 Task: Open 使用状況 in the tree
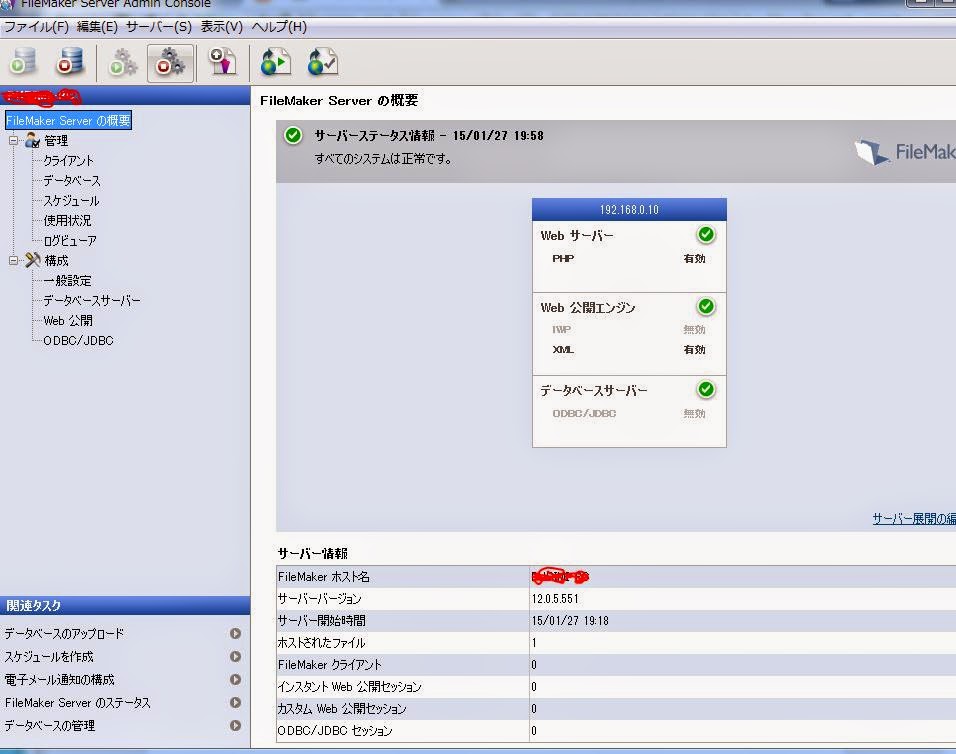tap(67, 221)
